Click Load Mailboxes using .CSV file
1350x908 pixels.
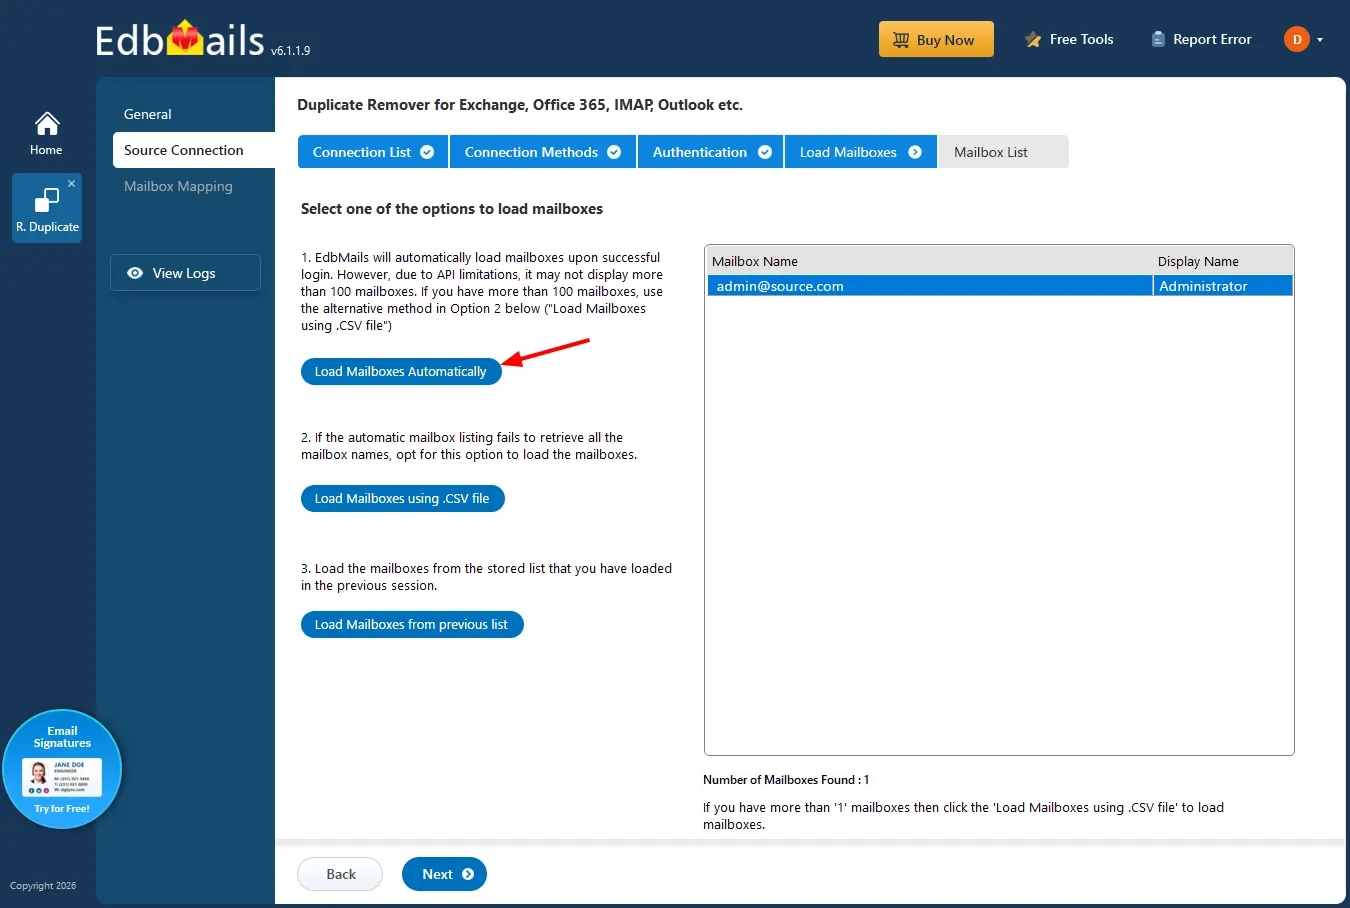coord(403,498)
